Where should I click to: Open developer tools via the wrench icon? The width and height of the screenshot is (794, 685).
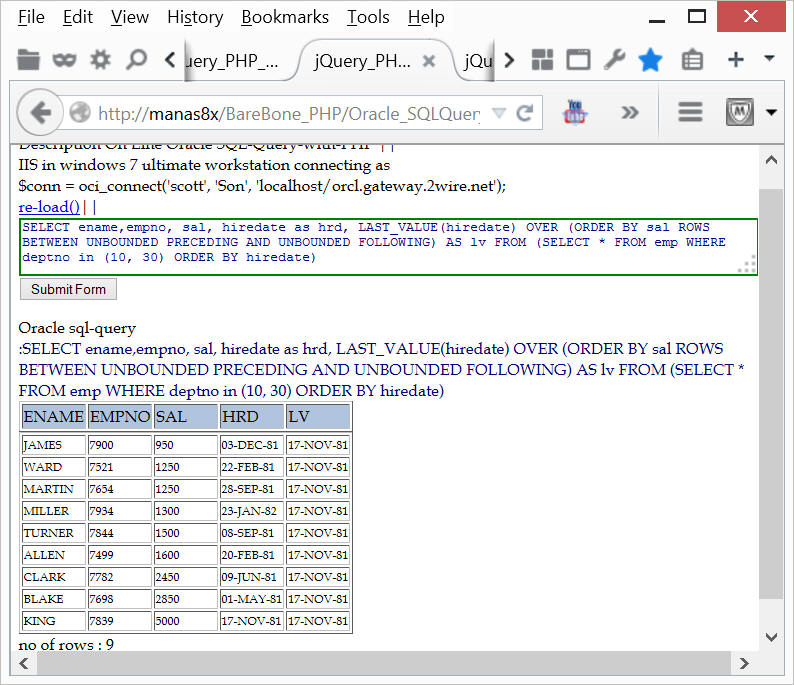pyautogui.click(x=614, y=60)
